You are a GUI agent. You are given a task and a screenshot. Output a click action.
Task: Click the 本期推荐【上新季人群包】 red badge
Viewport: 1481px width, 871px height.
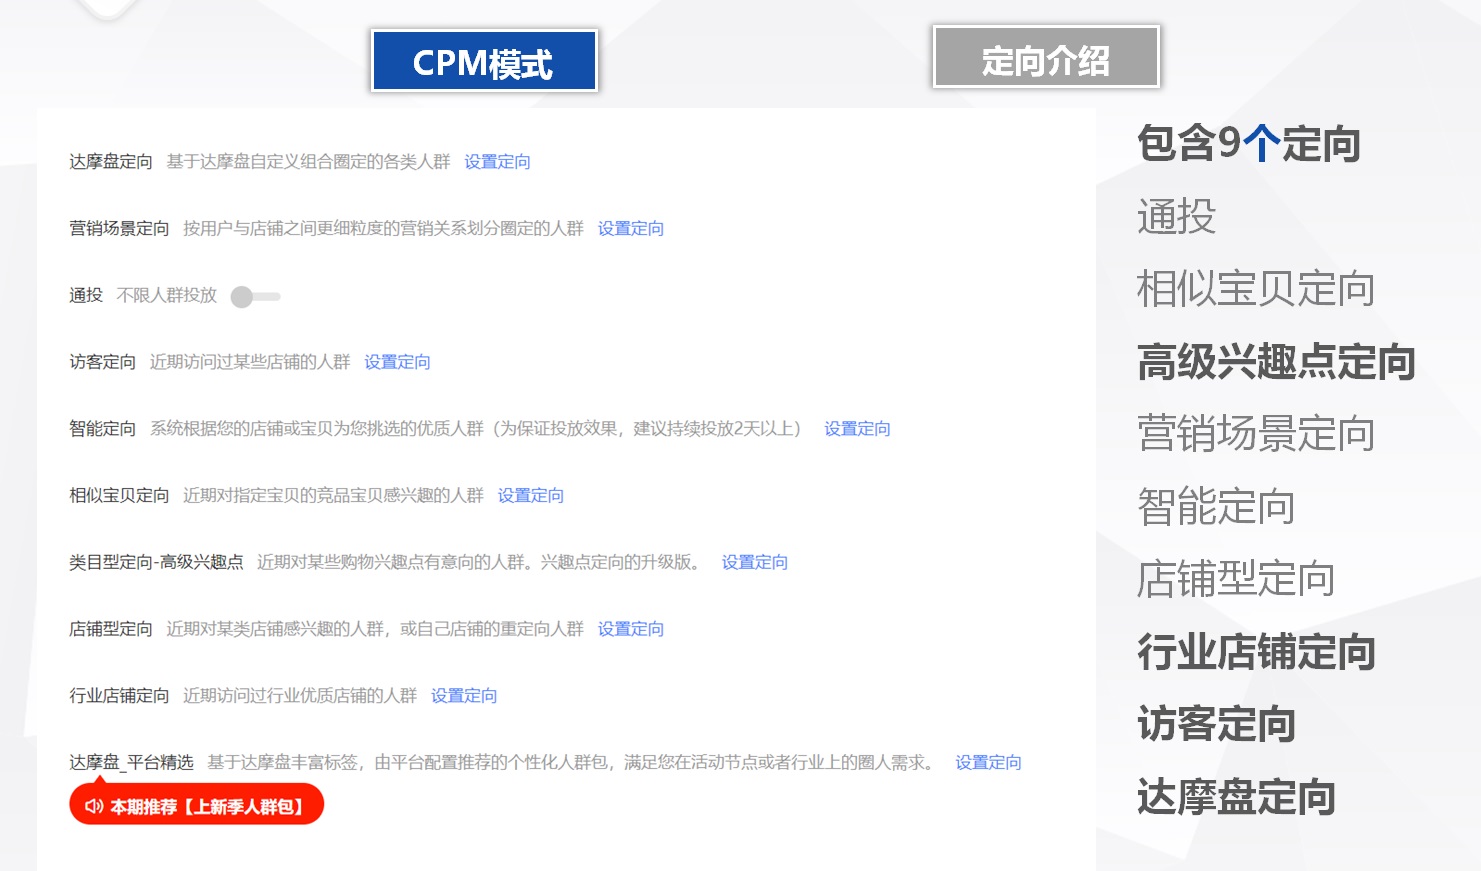click(x=197, y=805)
